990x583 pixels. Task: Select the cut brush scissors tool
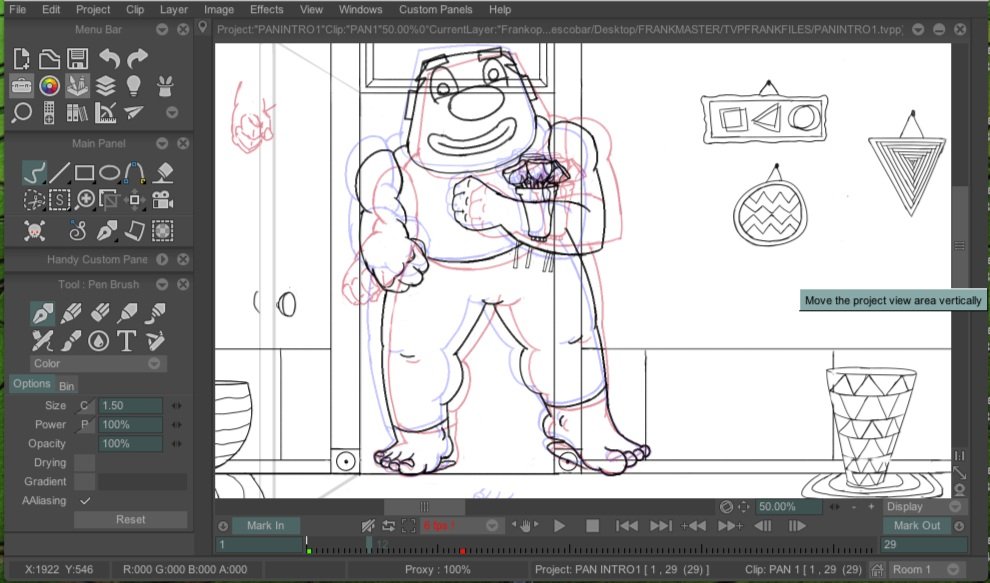tap(34, 200)
